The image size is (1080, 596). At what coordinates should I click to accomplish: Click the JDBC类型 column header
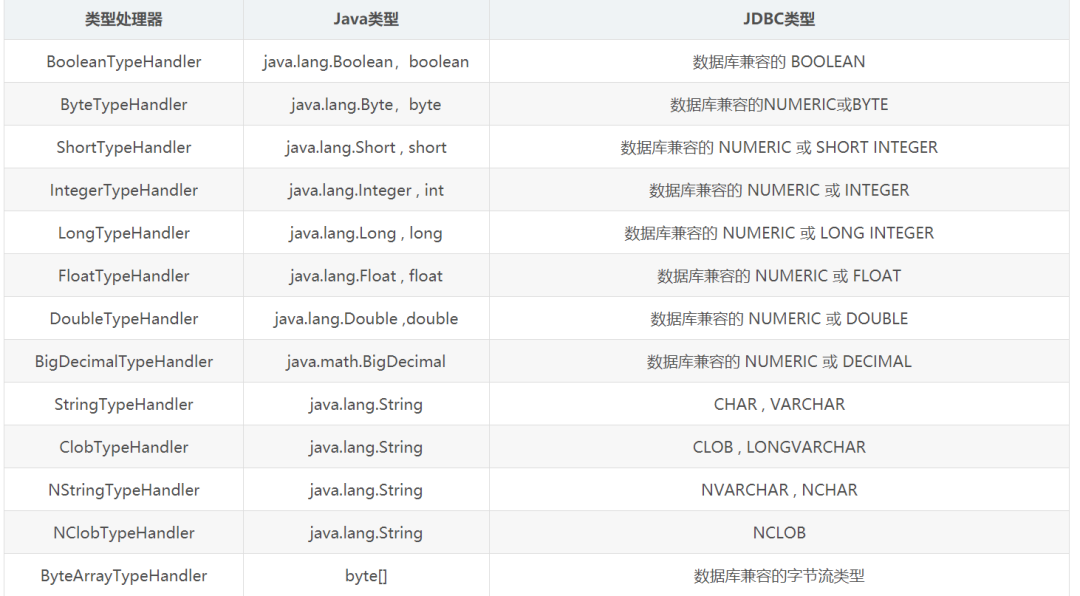[779, 19]
